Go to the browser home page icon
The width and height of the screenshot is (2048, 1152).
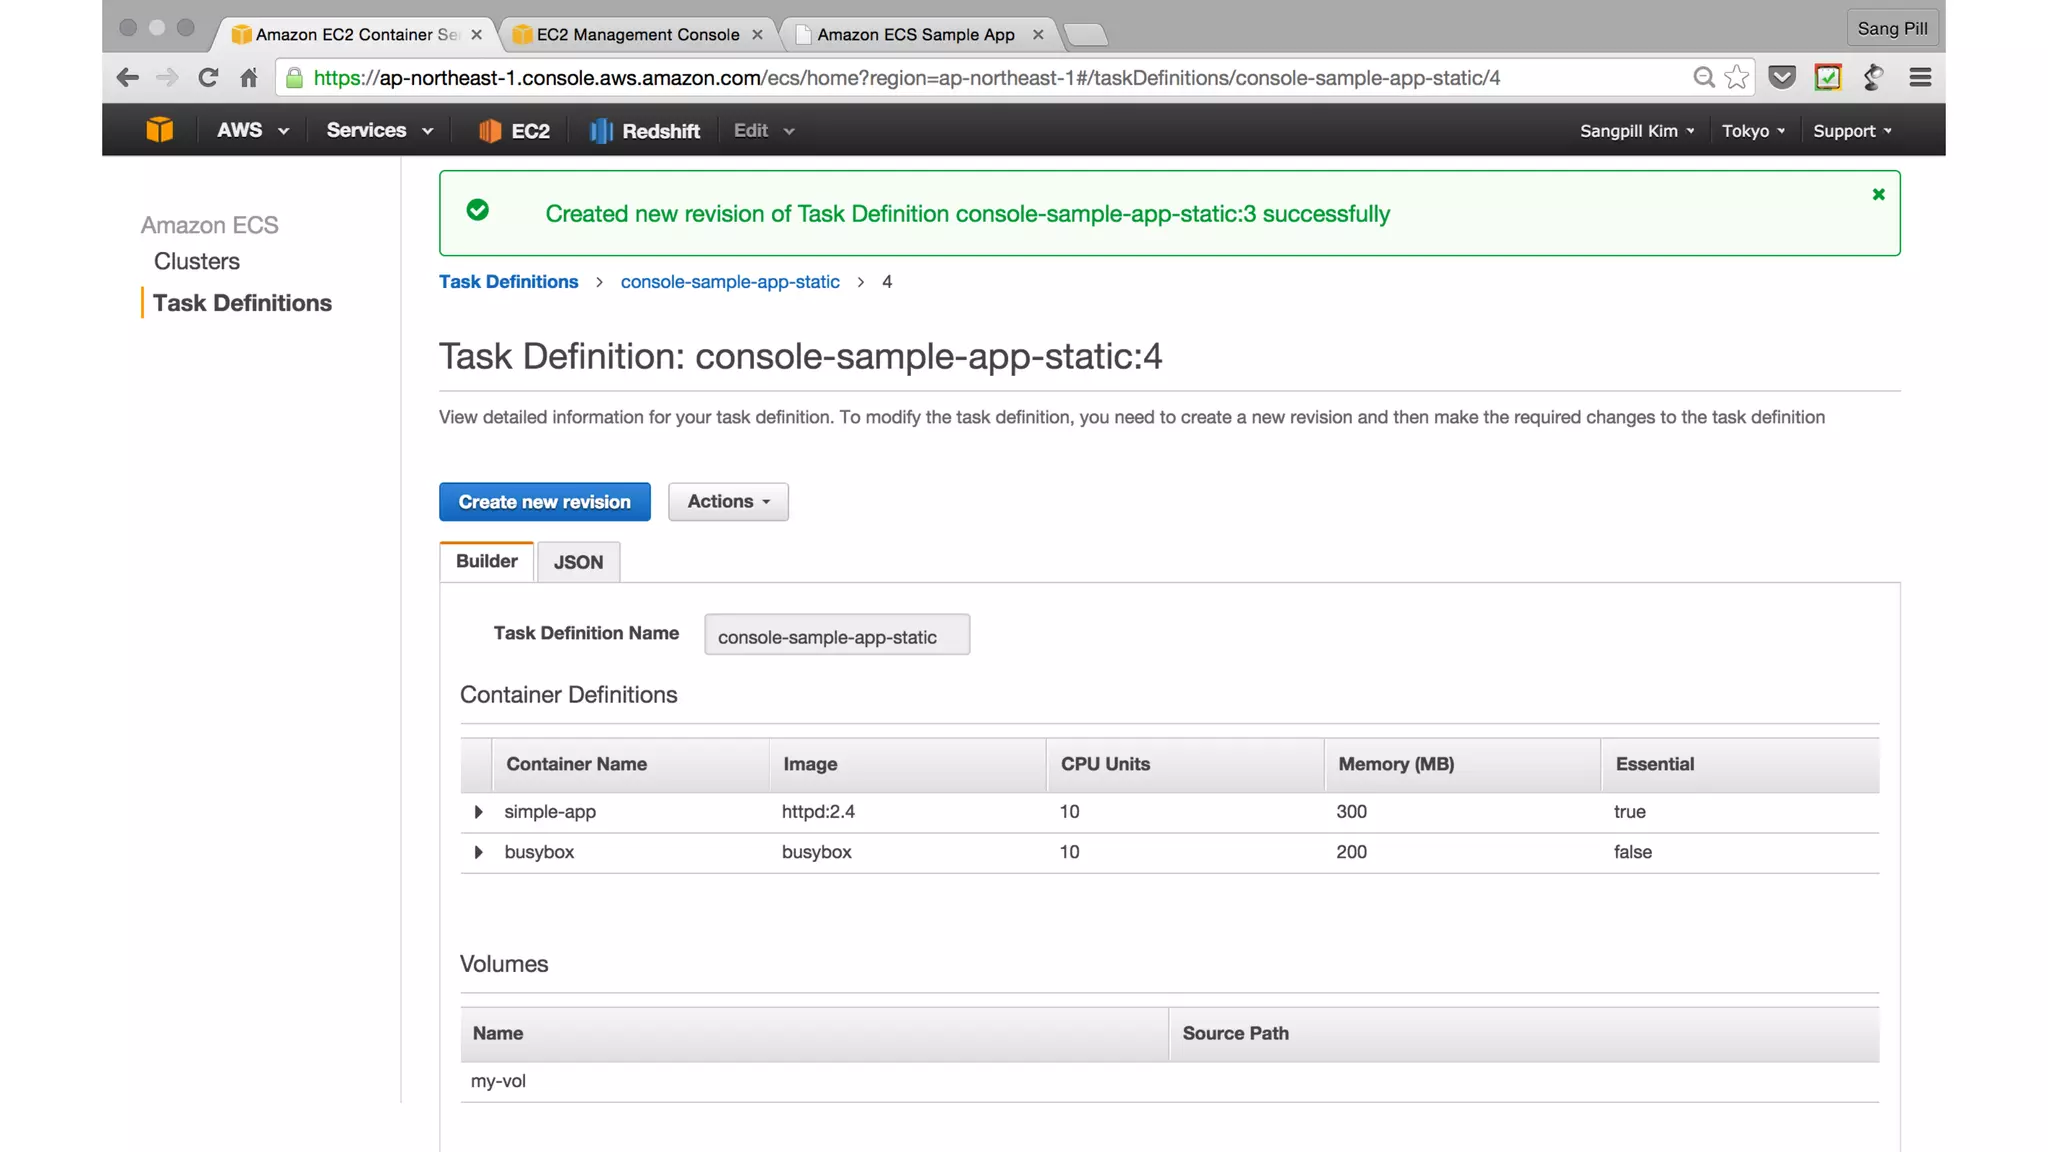[249, 78]
